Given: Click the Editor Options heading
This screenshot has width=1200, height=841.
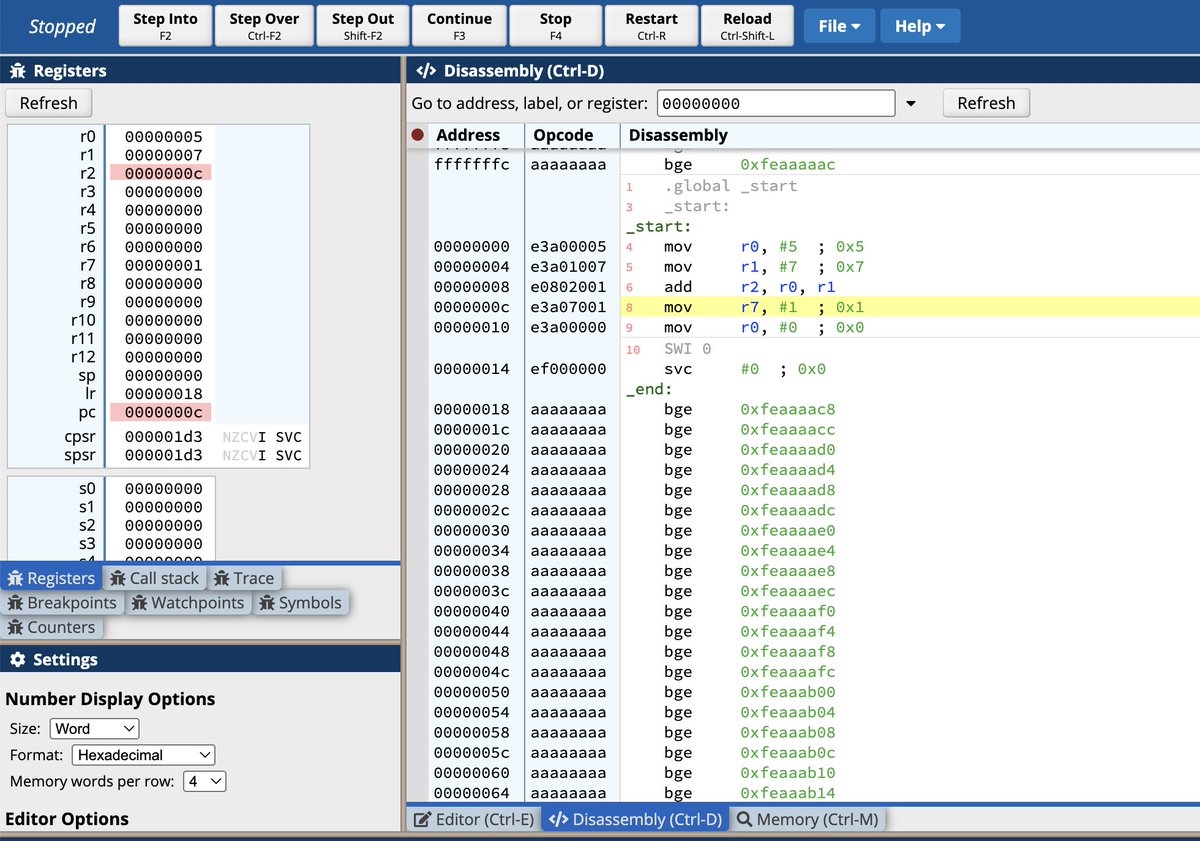Looking at the screenshot, I should pyautogui.click(x=67, y=819).
